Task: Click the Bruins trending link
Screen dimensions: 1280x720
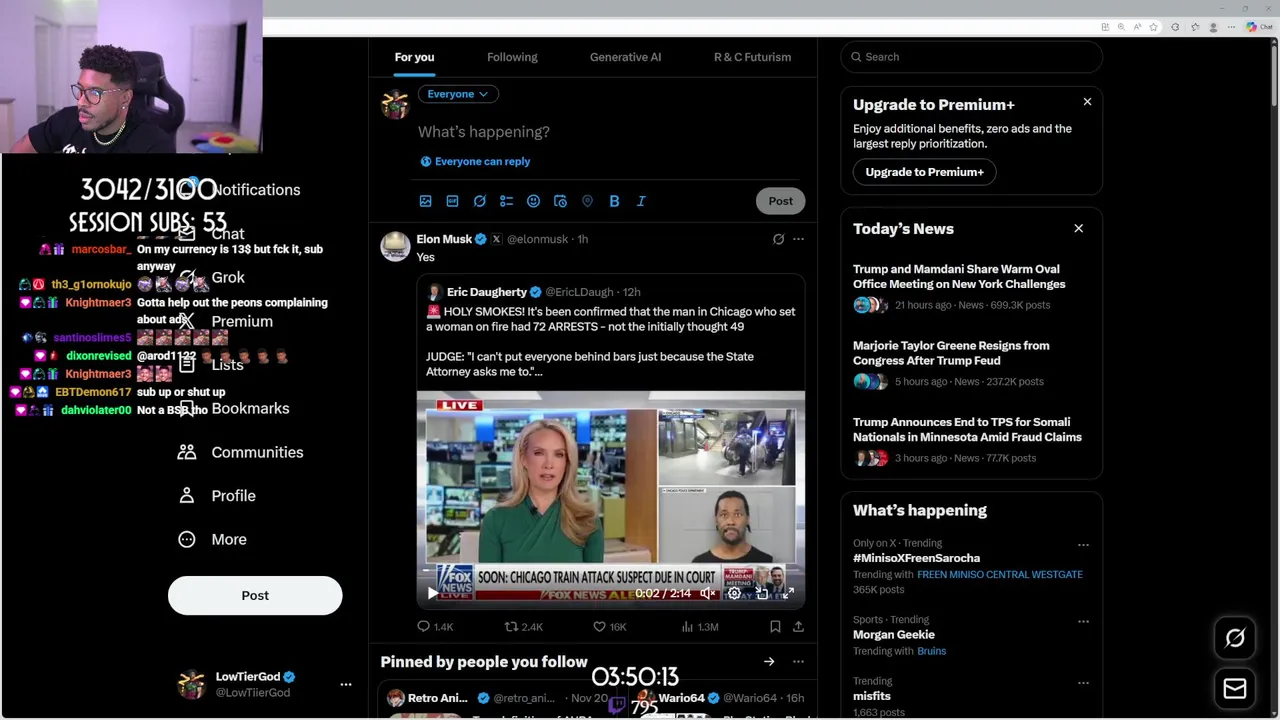Action: [931, 651]
